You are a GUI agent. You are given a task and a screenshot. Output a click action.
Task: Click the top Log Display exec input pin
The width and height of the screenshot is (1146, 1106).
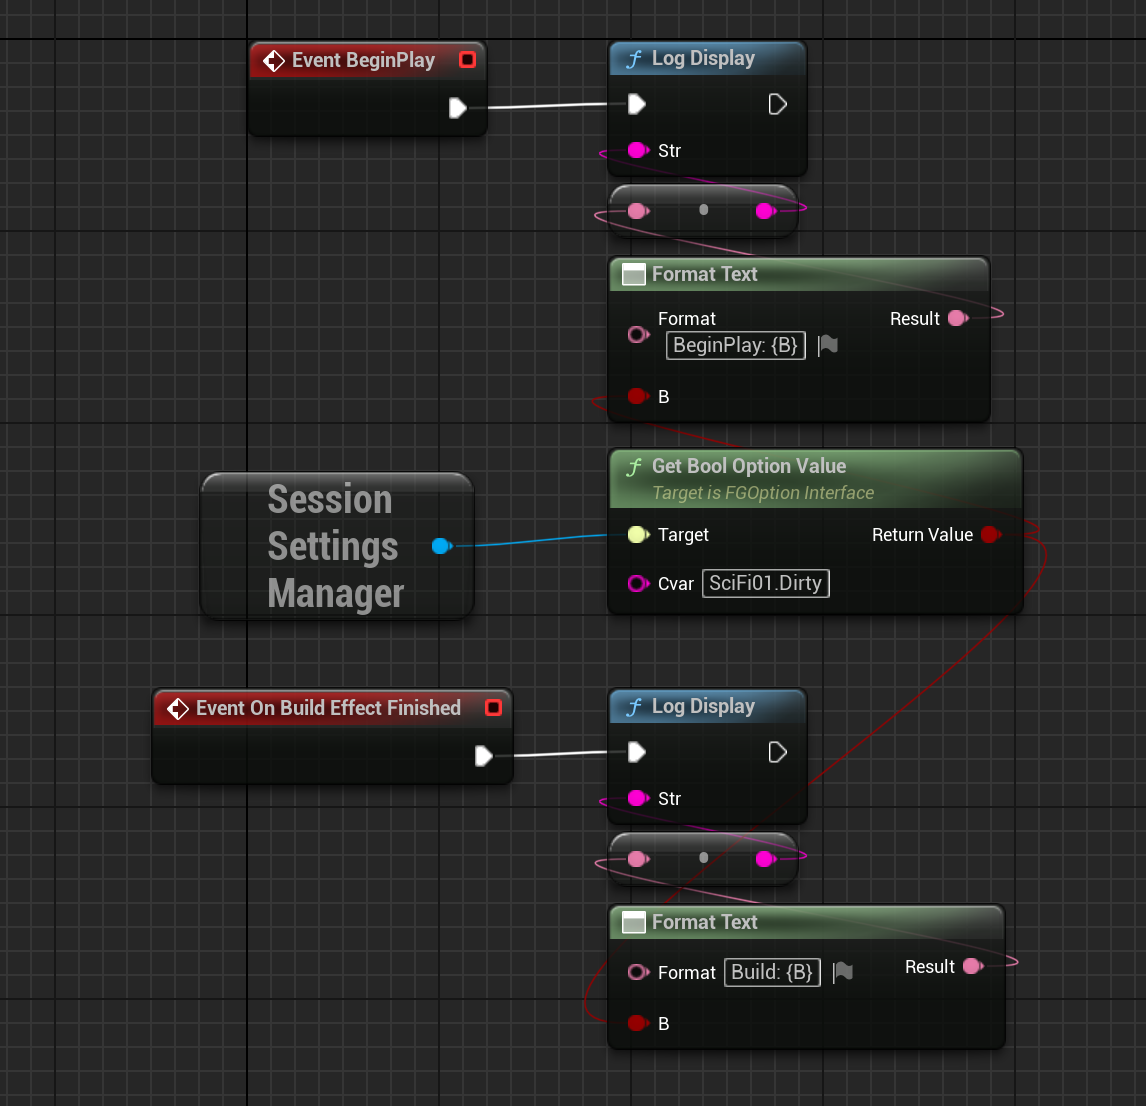pos(637,105)
